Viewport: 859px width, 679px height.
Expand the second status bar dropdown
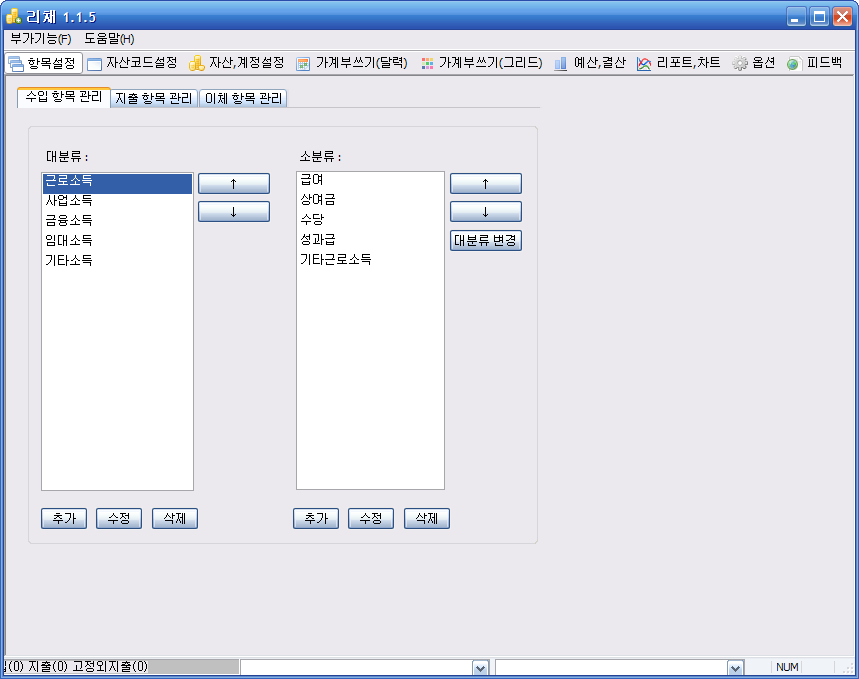point(735,668)
